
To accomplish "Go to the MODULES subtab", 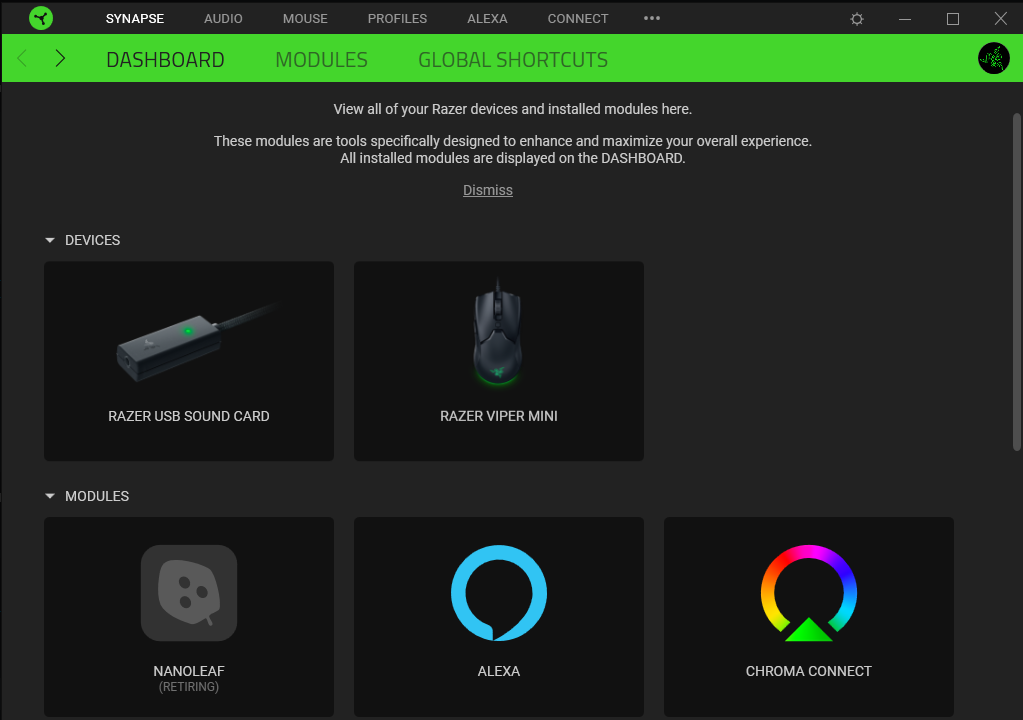I will [322, 59].
